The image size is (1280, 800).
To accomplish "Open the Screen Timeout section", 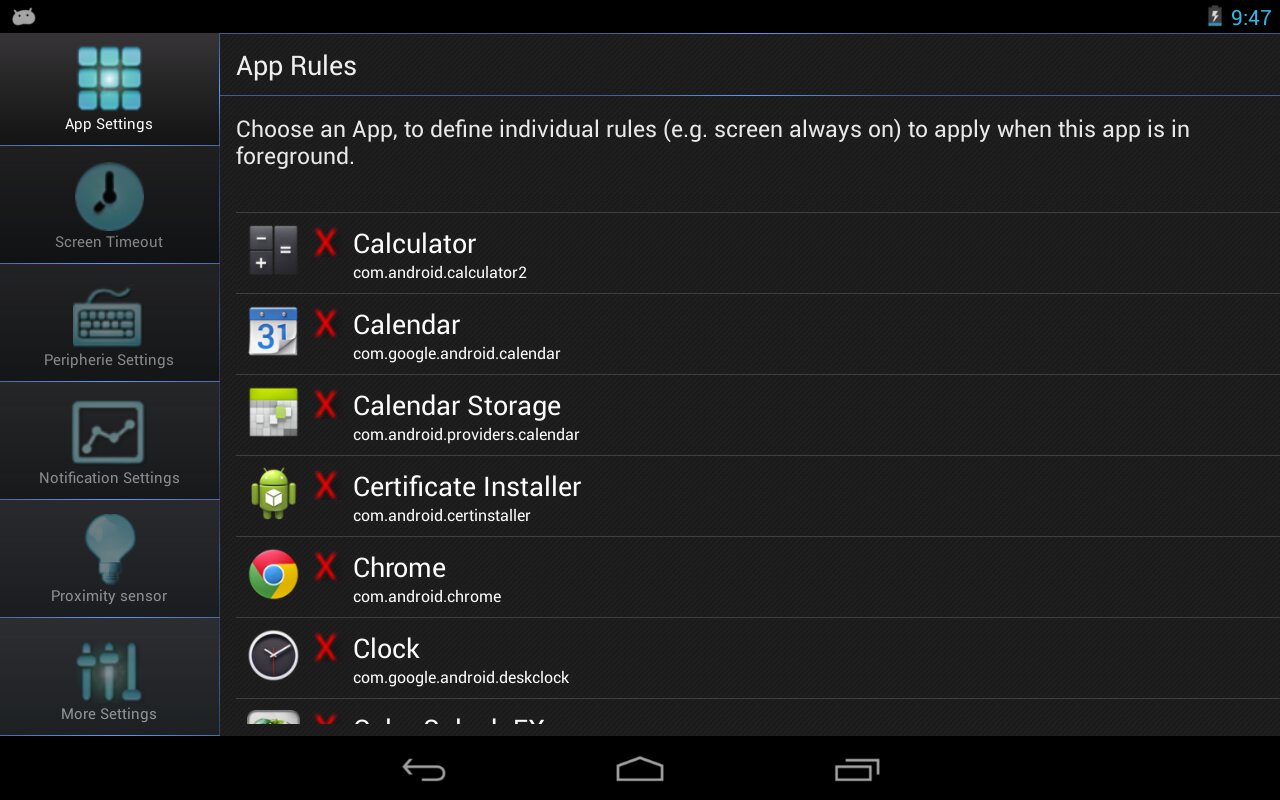I will (109, 205).
